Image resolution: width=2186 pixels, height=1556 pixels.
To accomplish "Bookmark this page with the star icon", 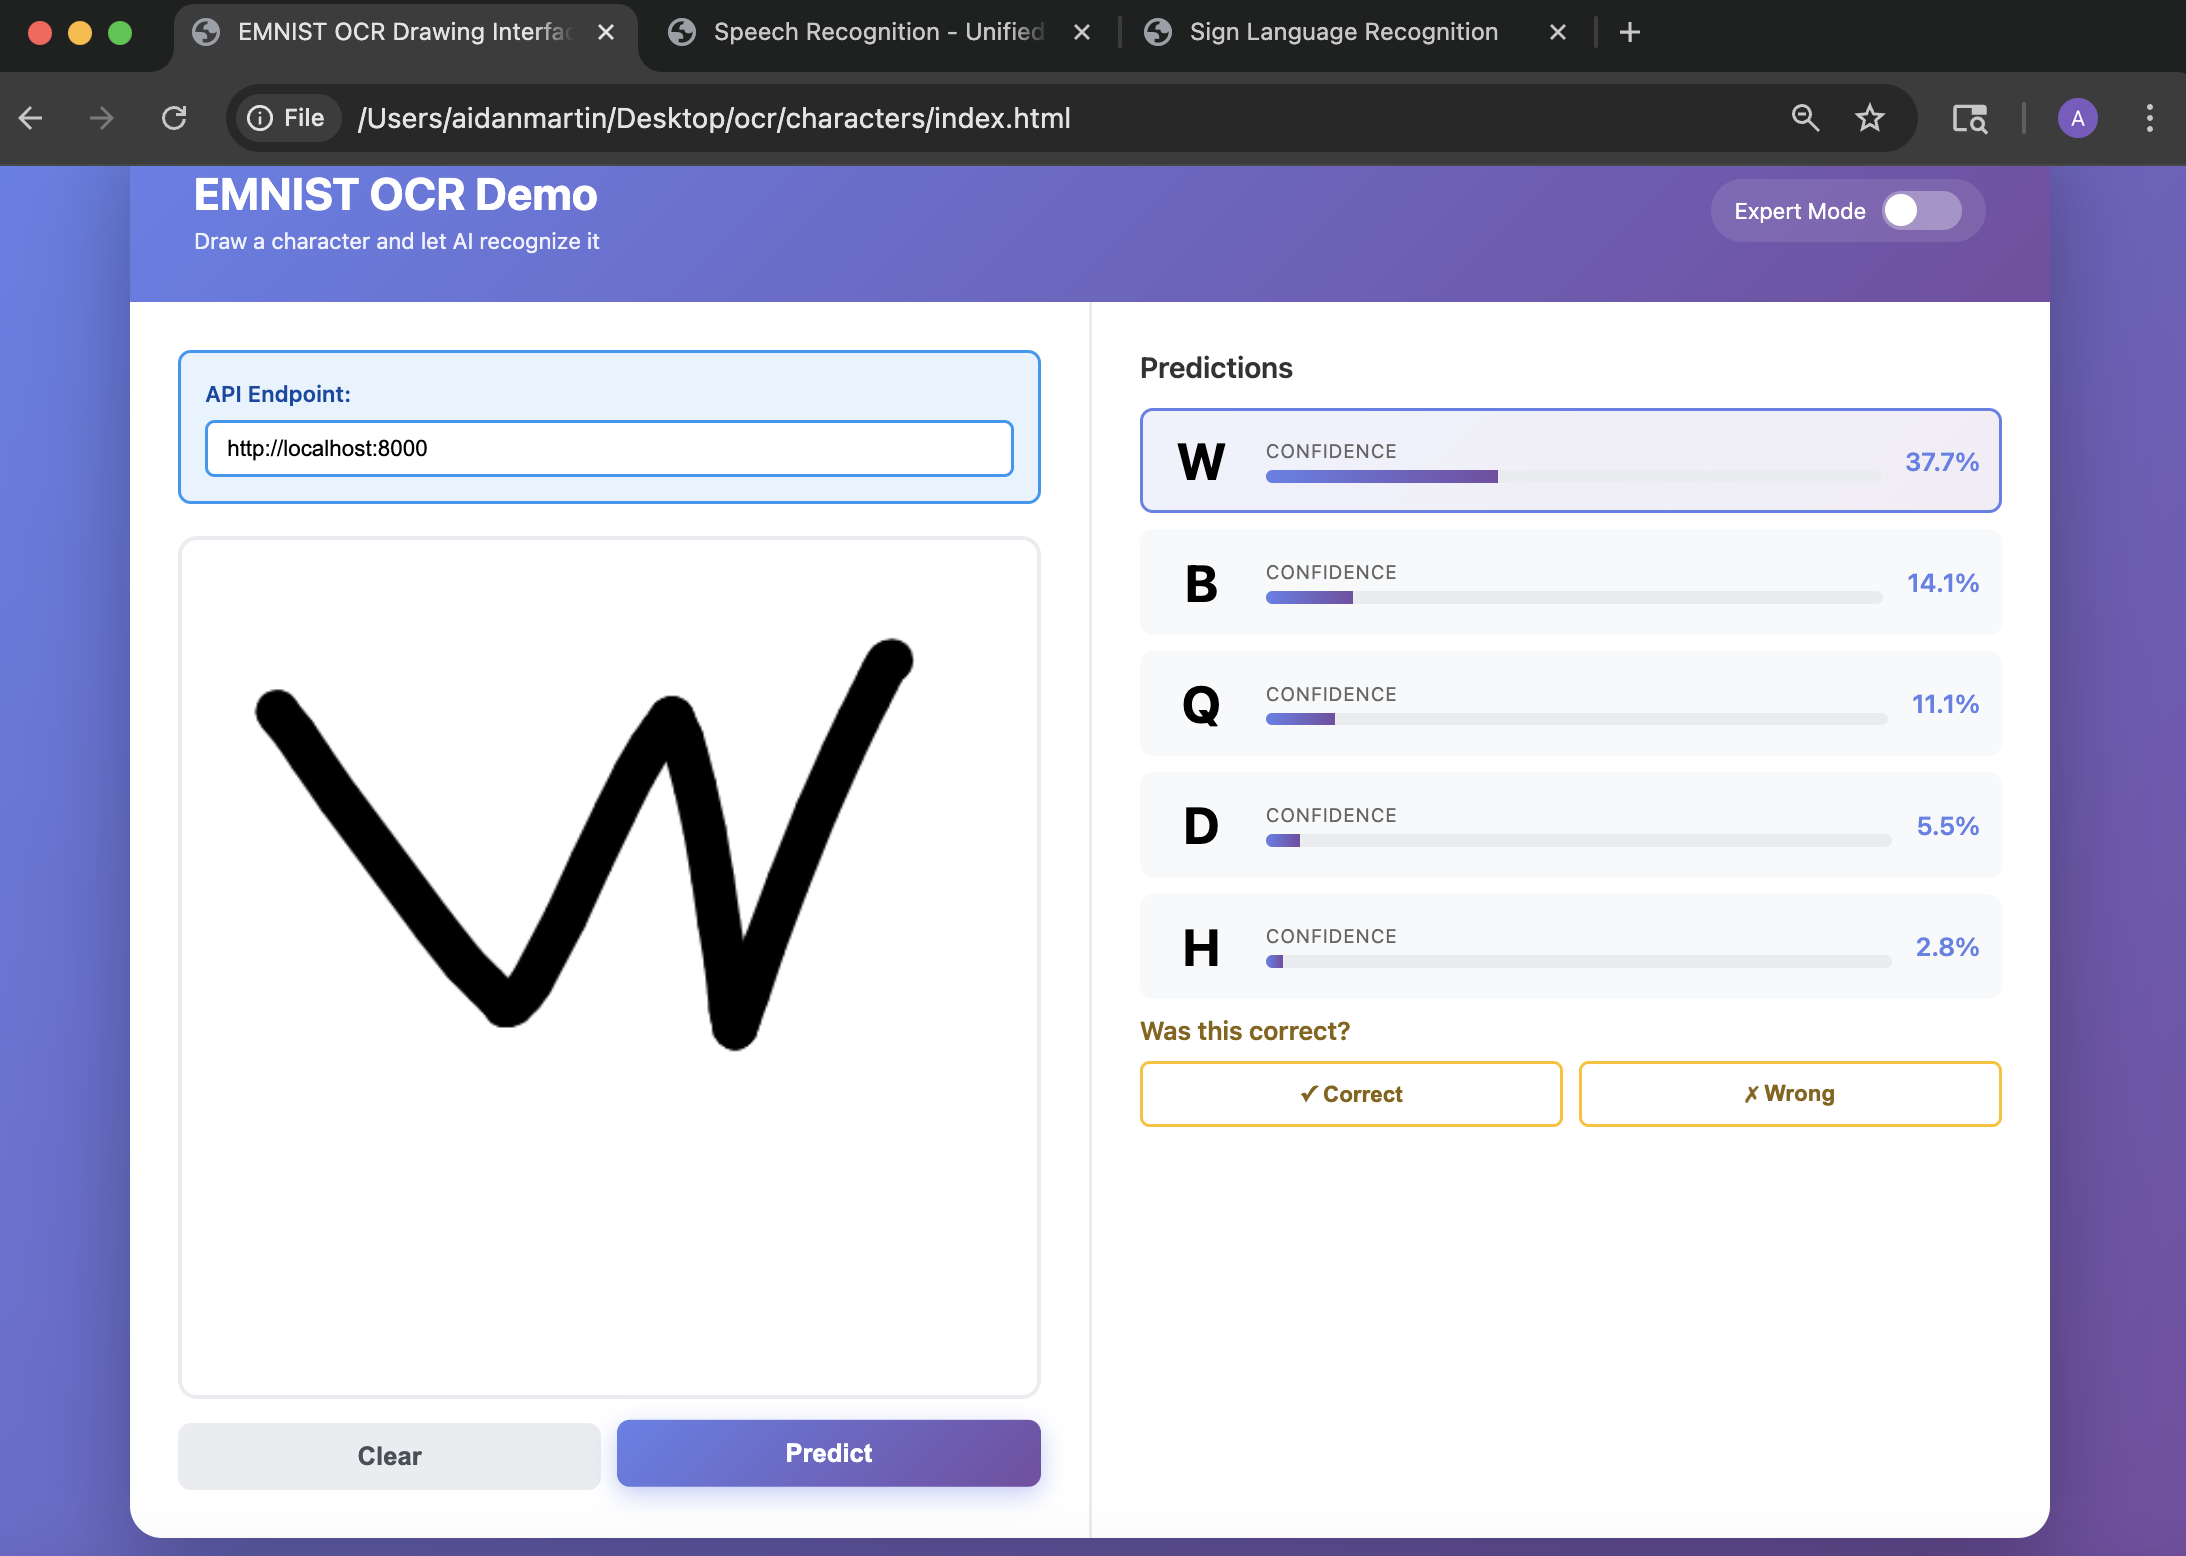I will pyautogui.click(x=1869, y=118).
